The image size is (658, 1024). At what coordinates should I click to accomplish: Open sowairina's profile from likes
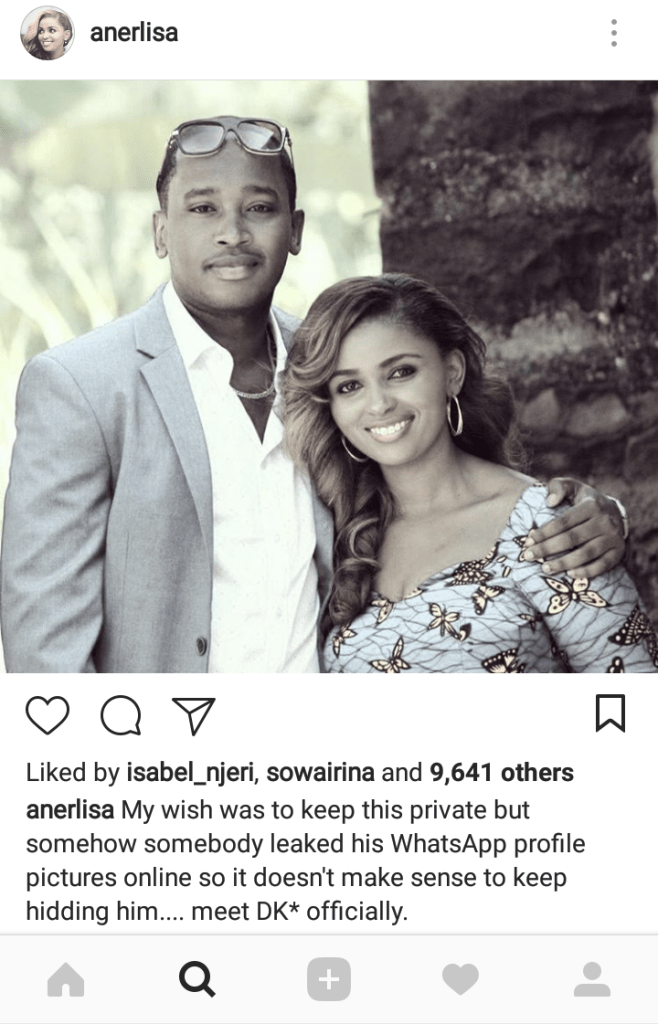[x=321, y=773]
